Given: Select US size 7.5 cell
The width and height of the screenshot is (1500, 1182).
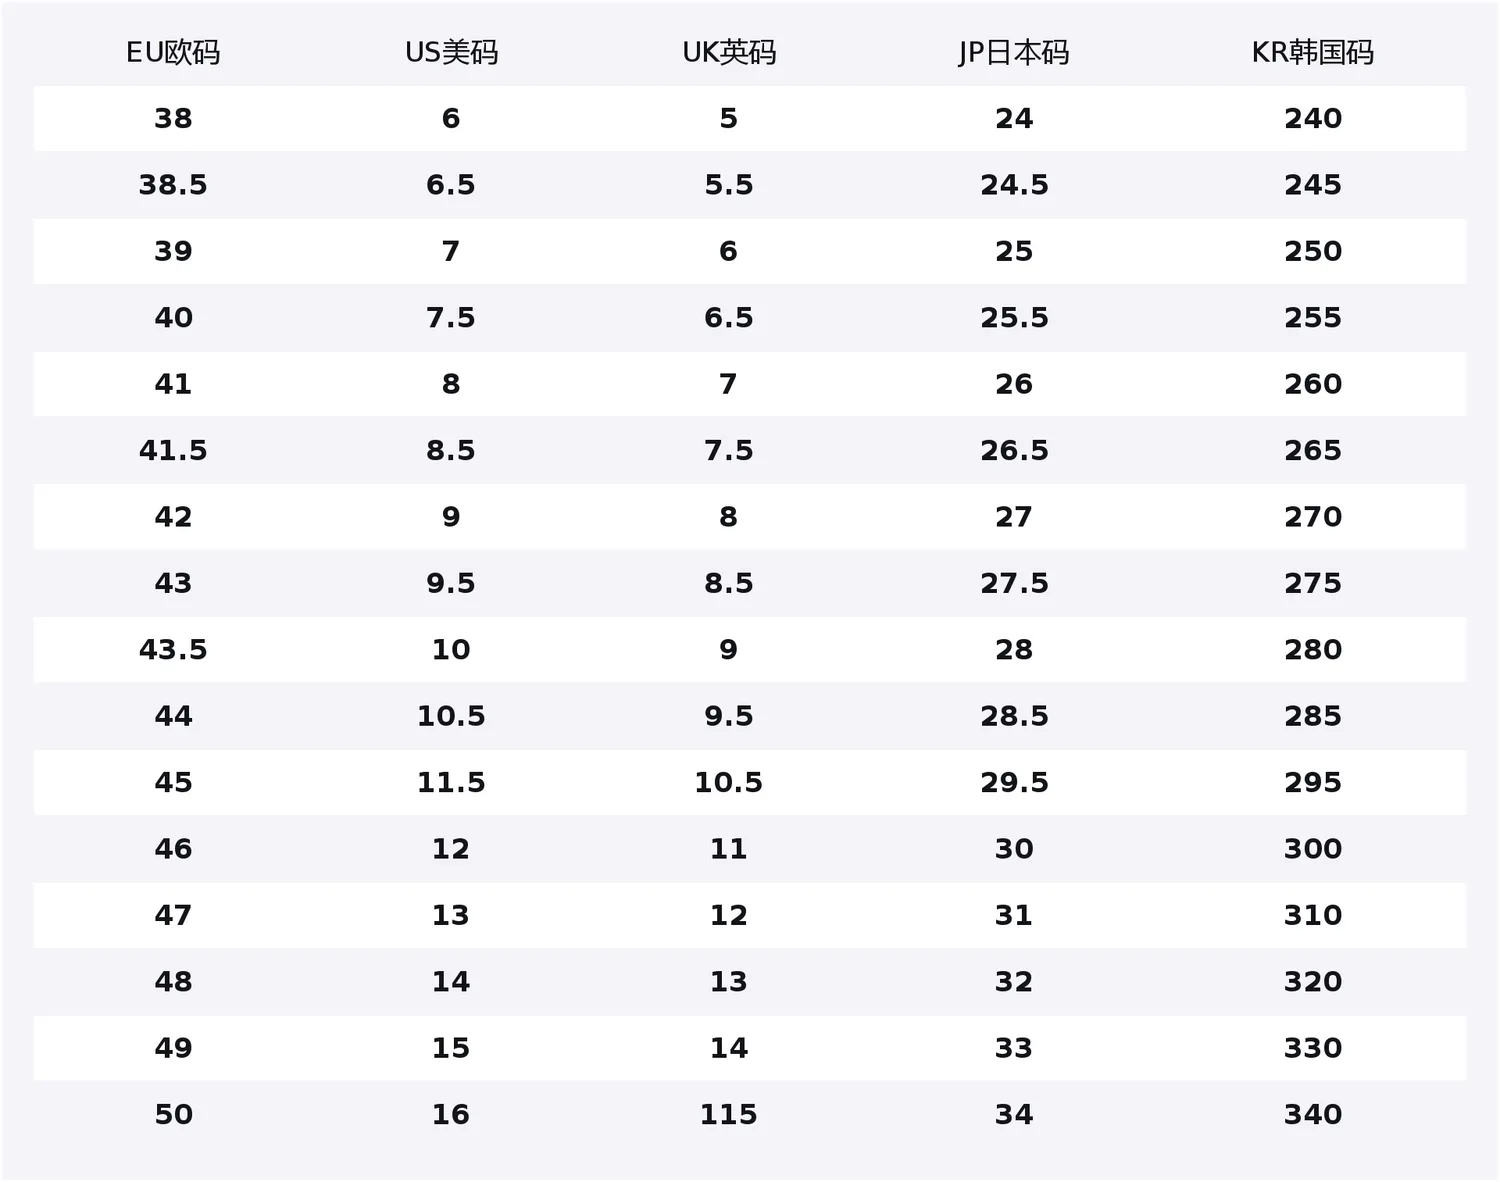Looking at the screenshot, I should pyautogui.click(x=451, y=318).
